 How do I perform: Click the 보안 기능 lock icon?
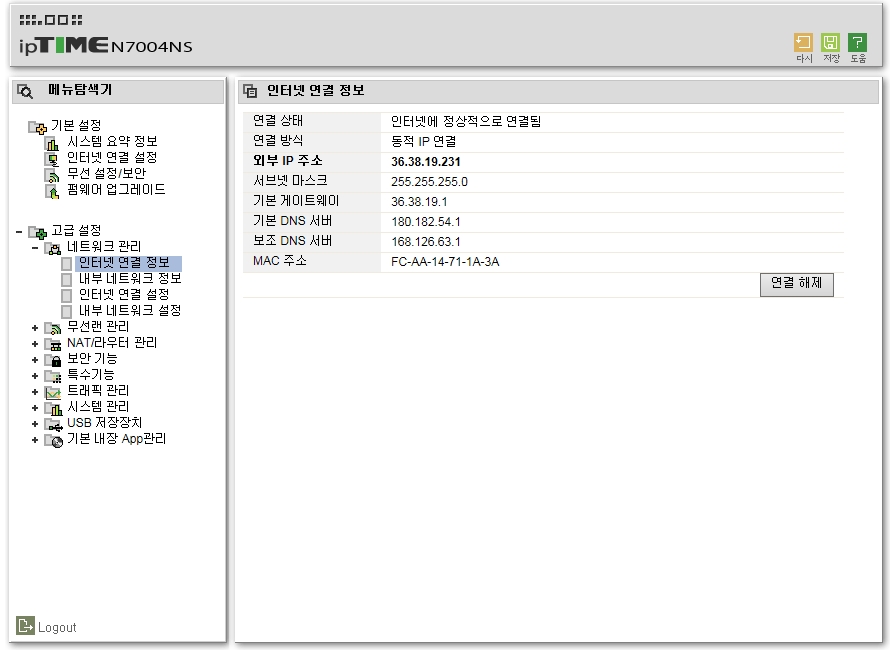tap(53, 360)
